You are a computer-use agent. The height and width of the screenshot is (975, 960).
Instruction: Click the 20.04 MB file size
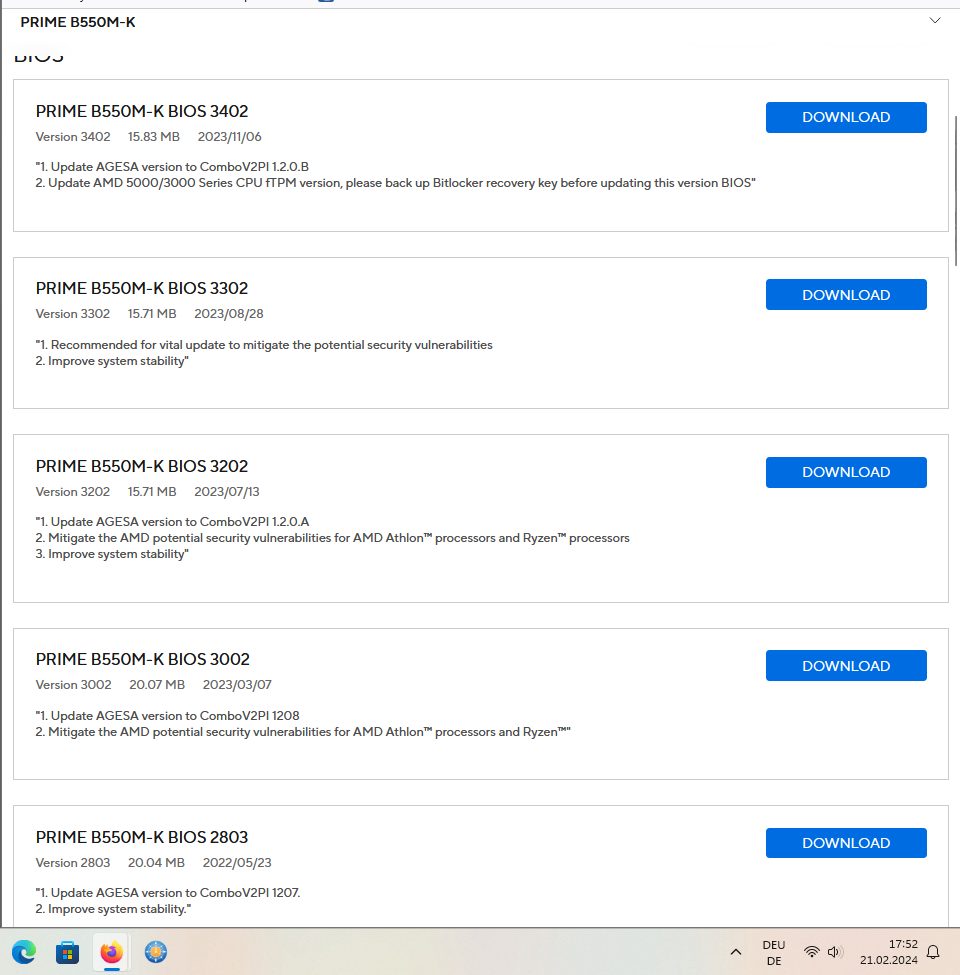tap(156, 863)
